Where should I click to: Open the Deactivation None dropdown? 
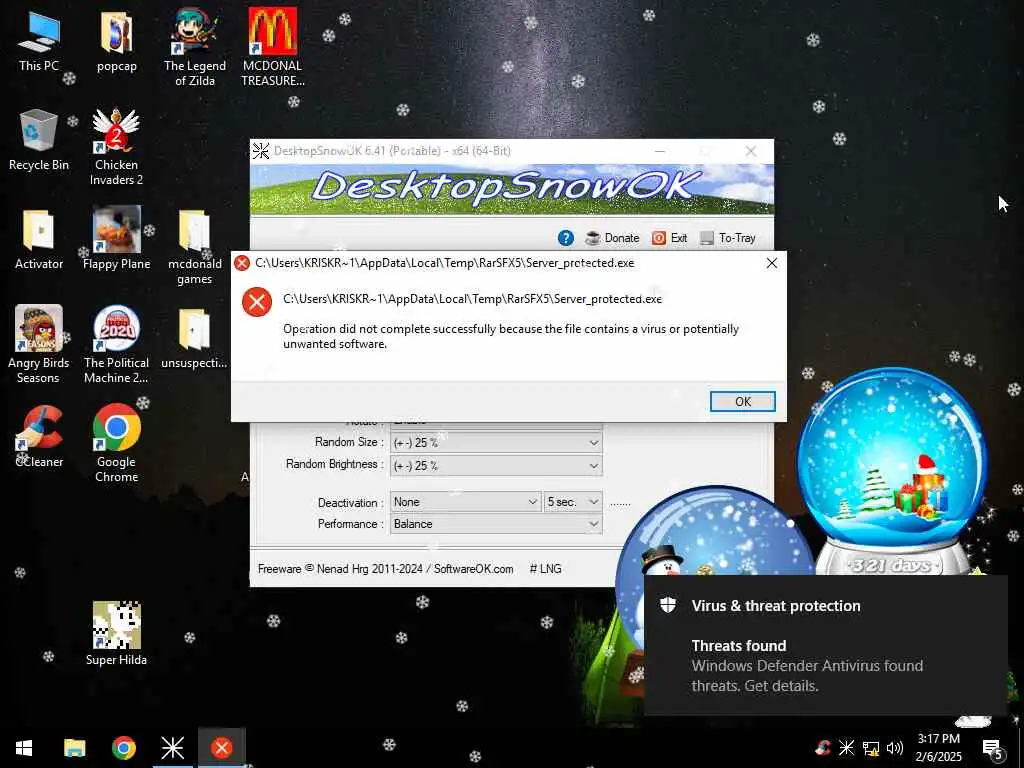pyautogui.click(x=465, y=502)
